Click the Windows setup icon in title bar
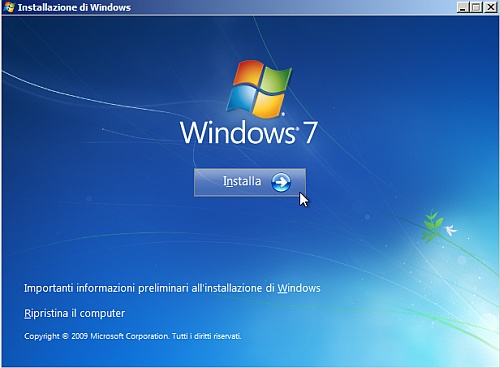 tap(9, 7)
